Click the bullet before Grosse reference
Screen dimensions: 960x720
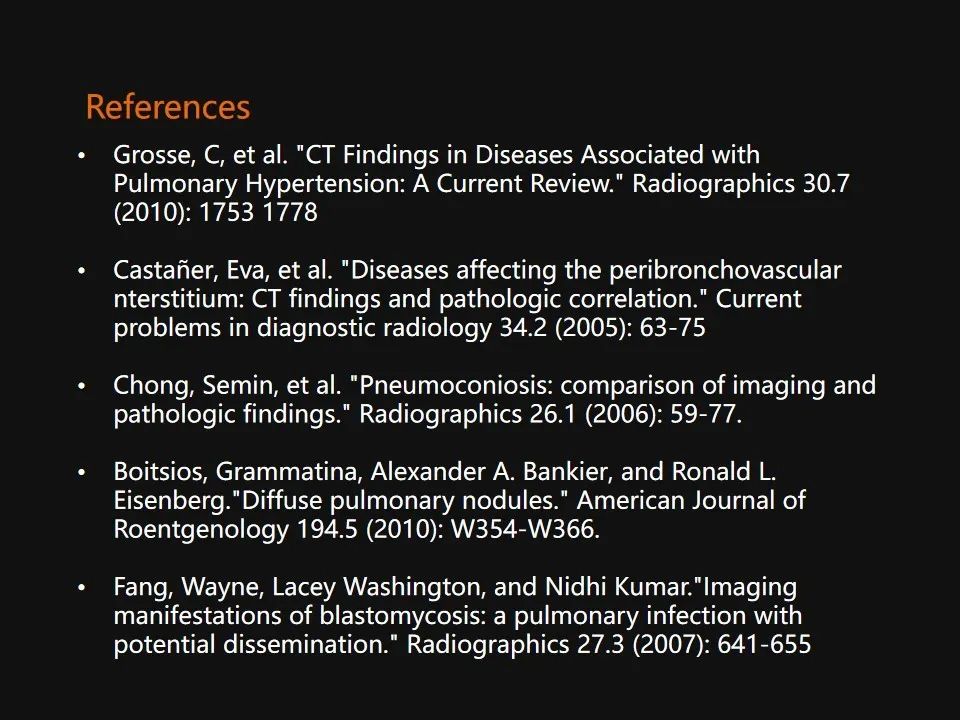click(x=82, y=156)
